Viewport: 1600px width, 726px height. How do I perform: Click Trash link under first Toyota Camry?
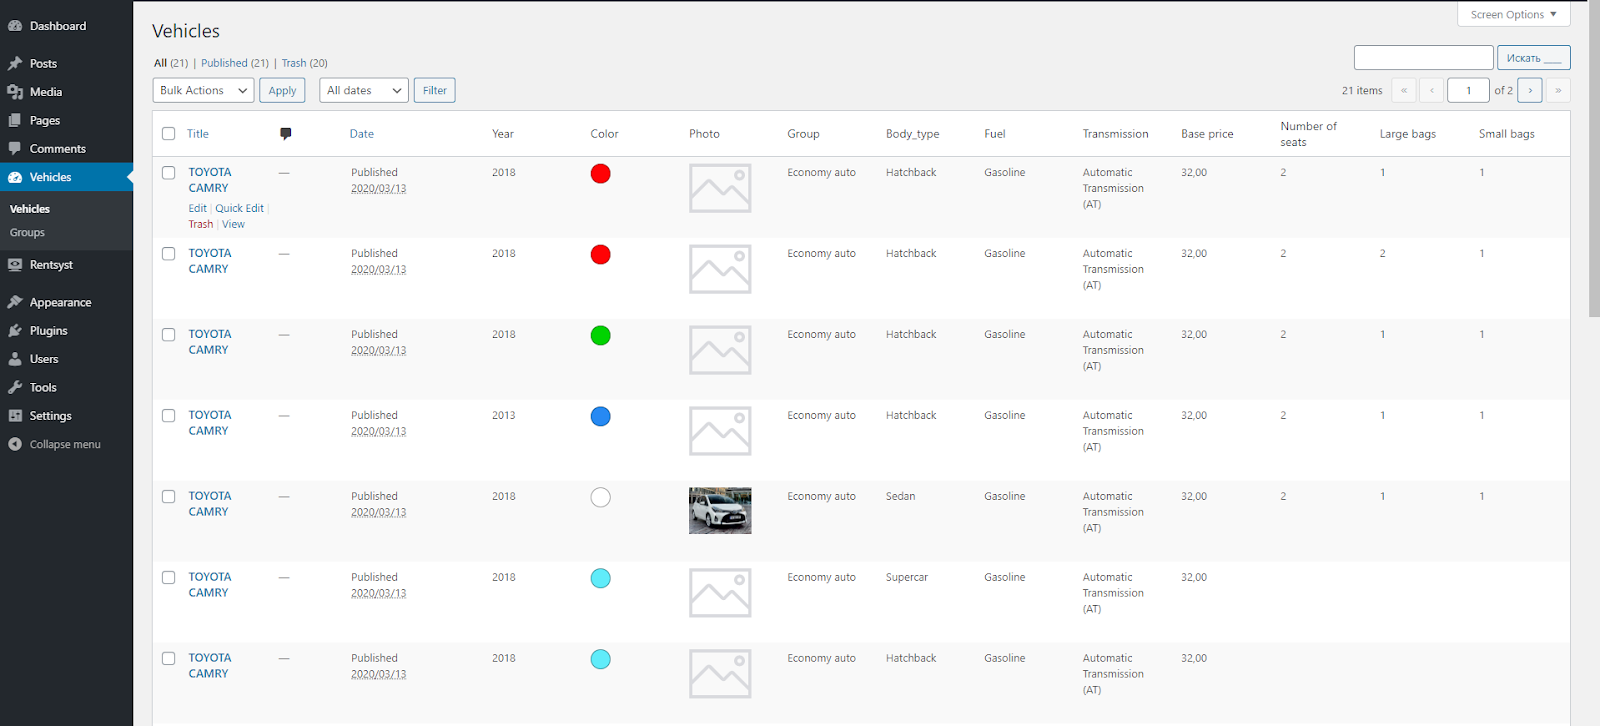point(201,224)
